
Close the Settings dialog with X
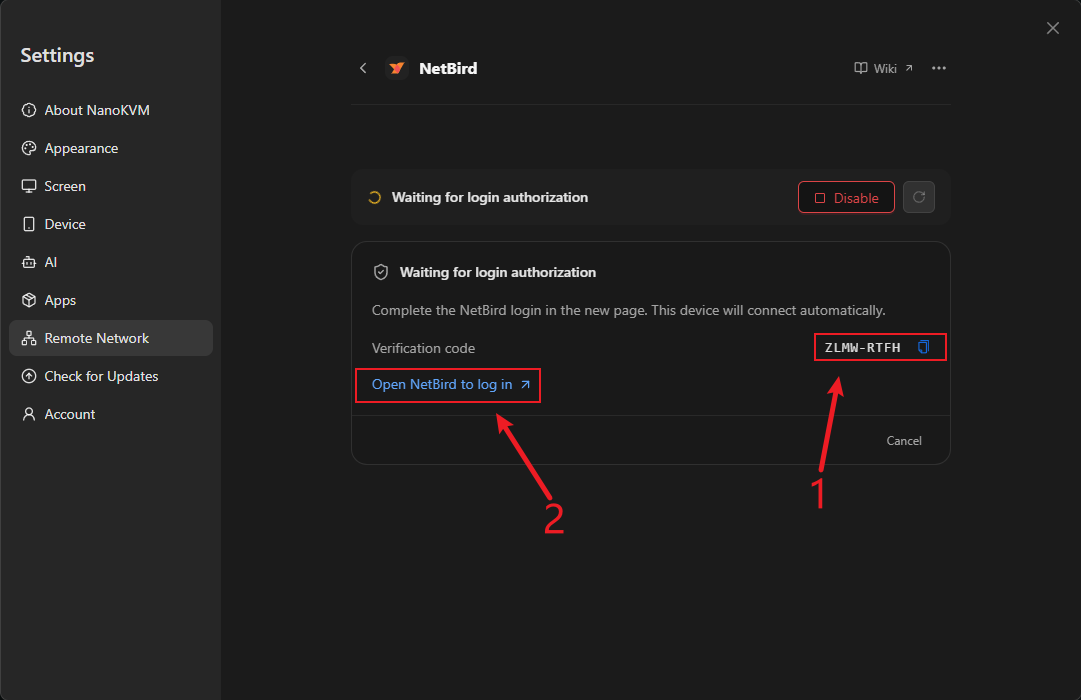pos(1053,28)
